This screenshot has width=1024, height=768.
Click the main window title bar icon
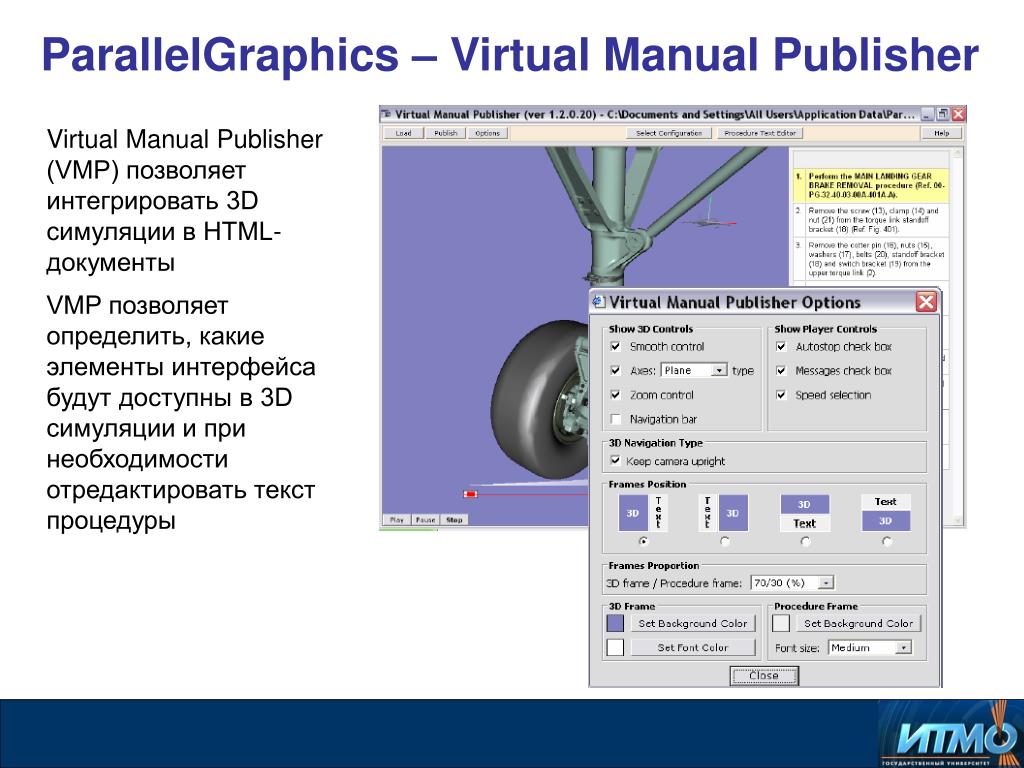[x=386, y=114]
